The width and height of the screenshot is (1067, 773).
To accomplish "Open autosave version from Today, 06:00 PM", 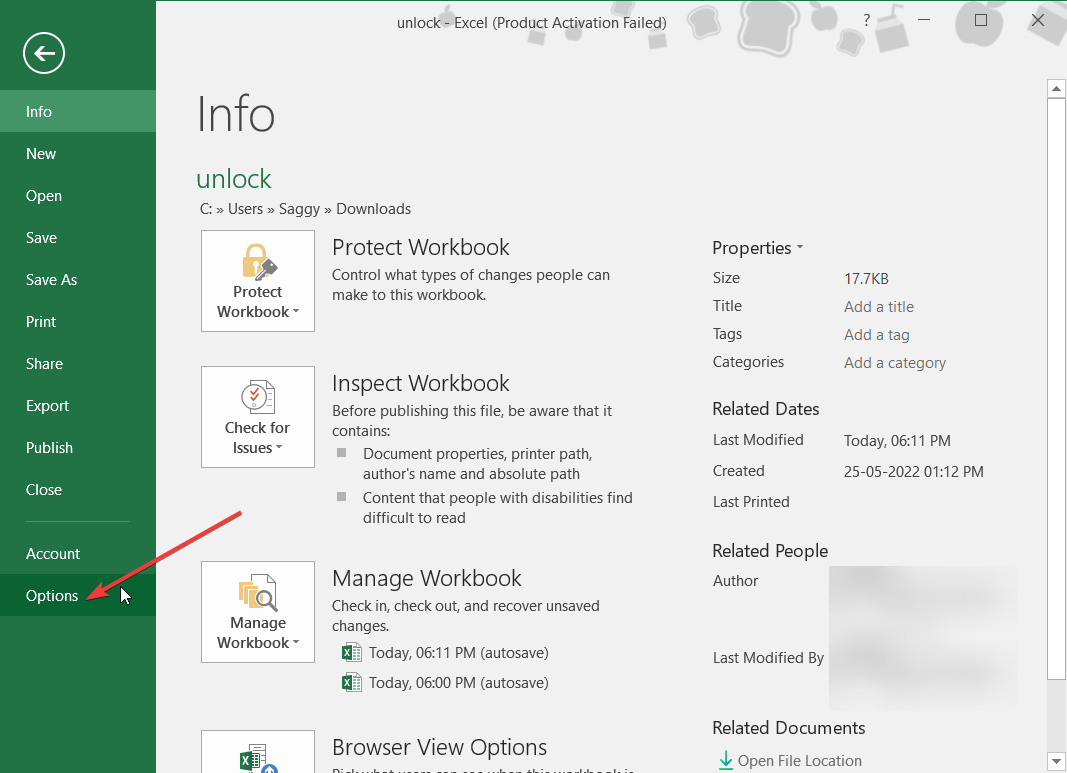I will (446, 682).
